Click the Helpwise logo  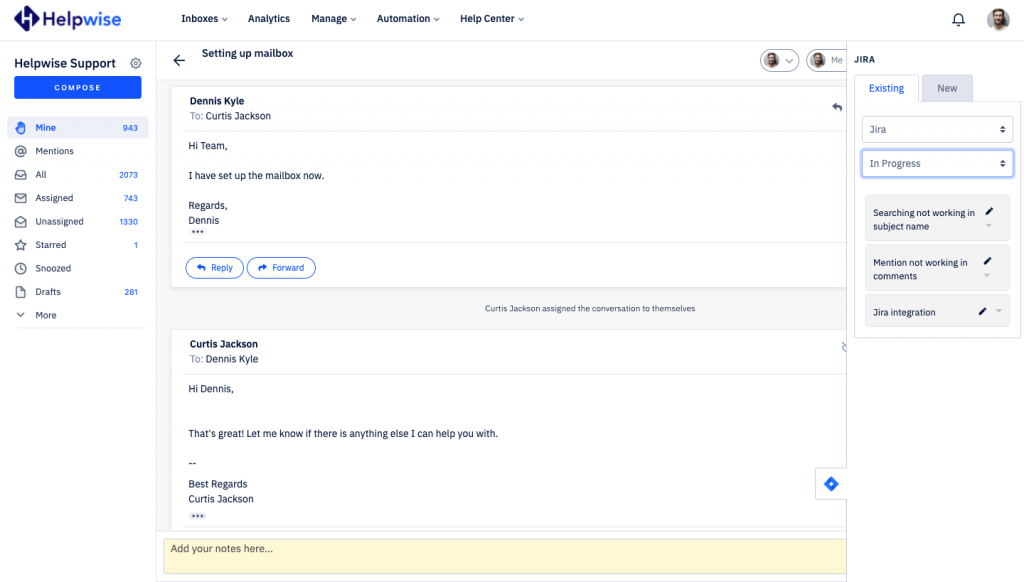[68, 19]
